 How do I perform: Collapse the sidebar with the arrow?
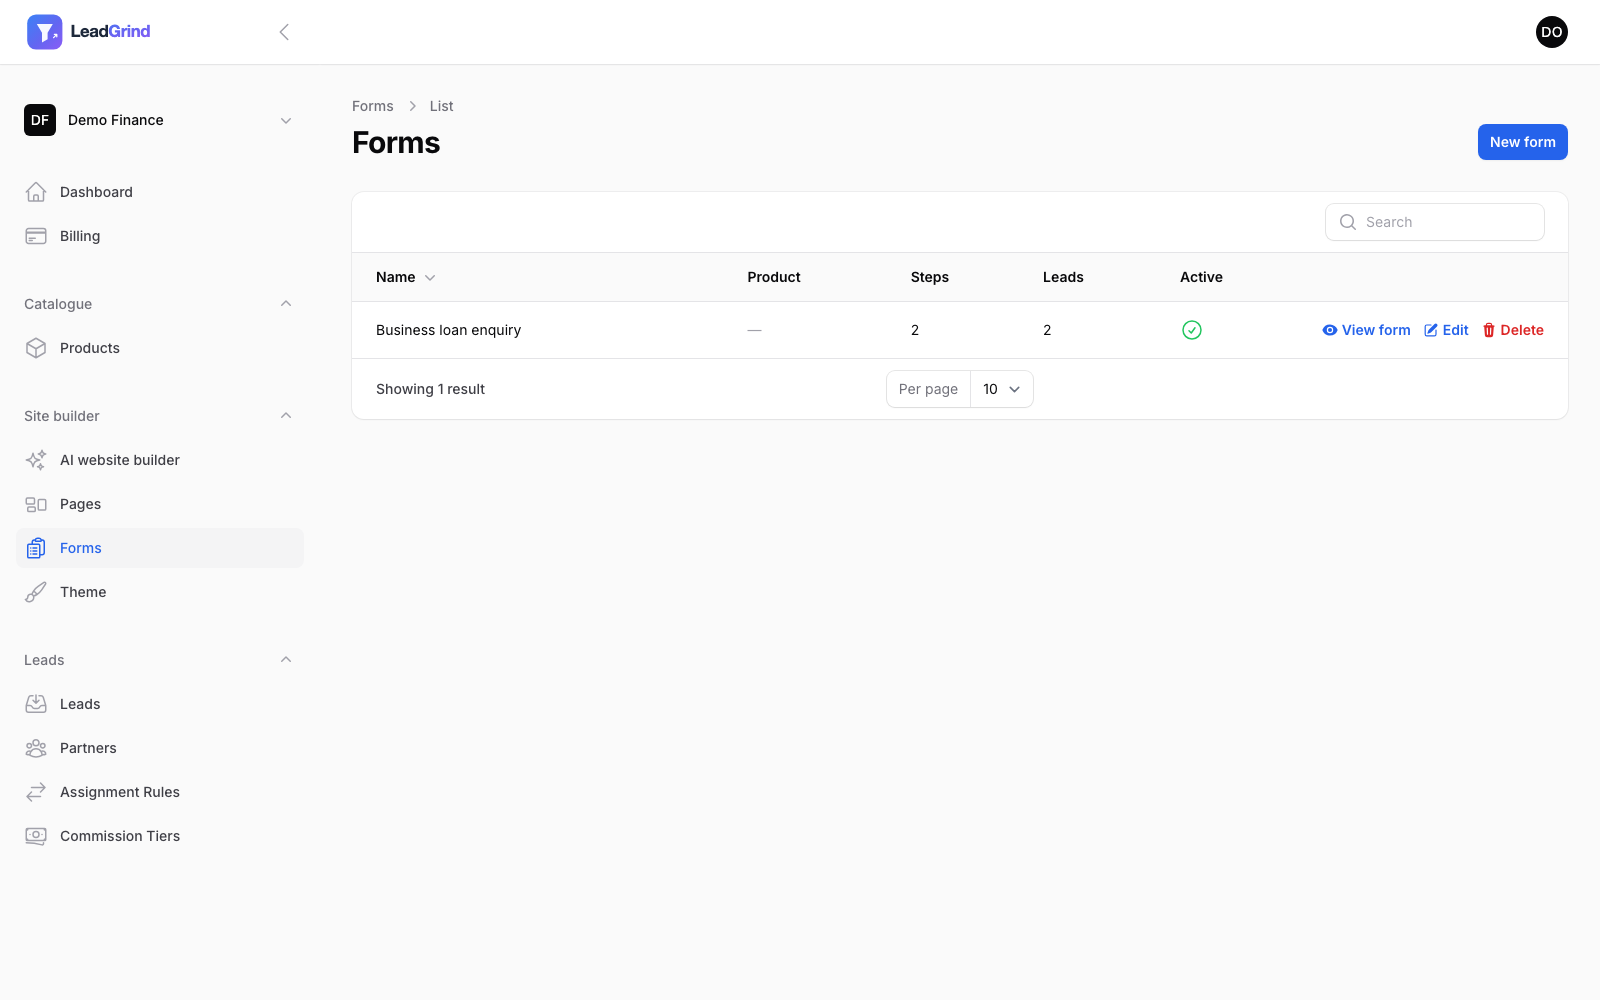[284, 32]
